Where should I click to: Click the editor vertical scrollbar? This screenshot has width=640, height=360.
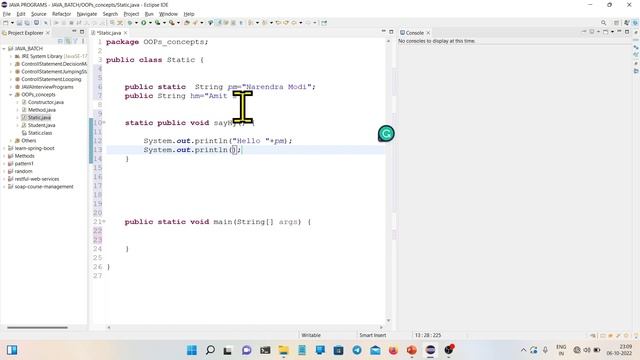(x=388, y=180)
